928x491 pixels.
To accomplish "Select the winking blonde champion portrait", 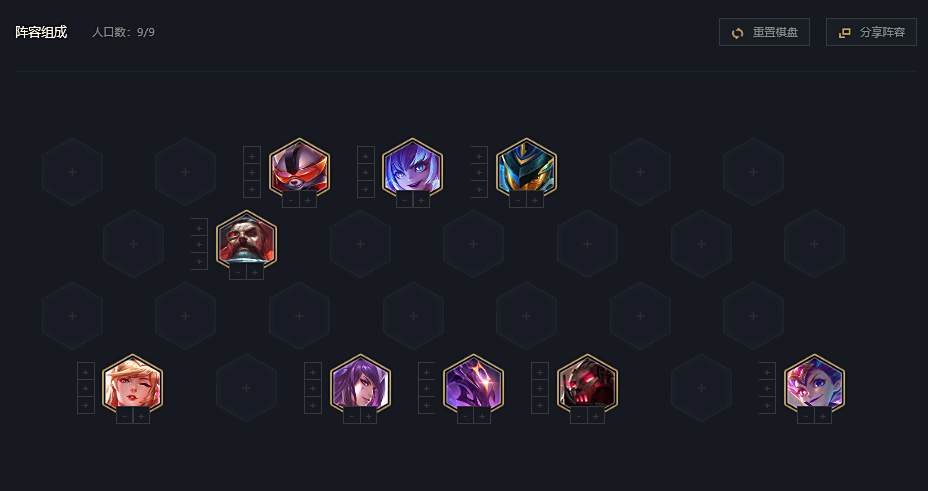I will click(133, 384).
